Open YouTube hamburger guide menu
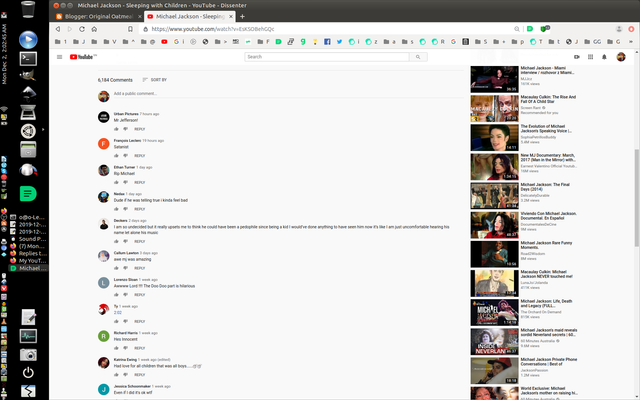 pyautogui.click(x=60, y=57)
